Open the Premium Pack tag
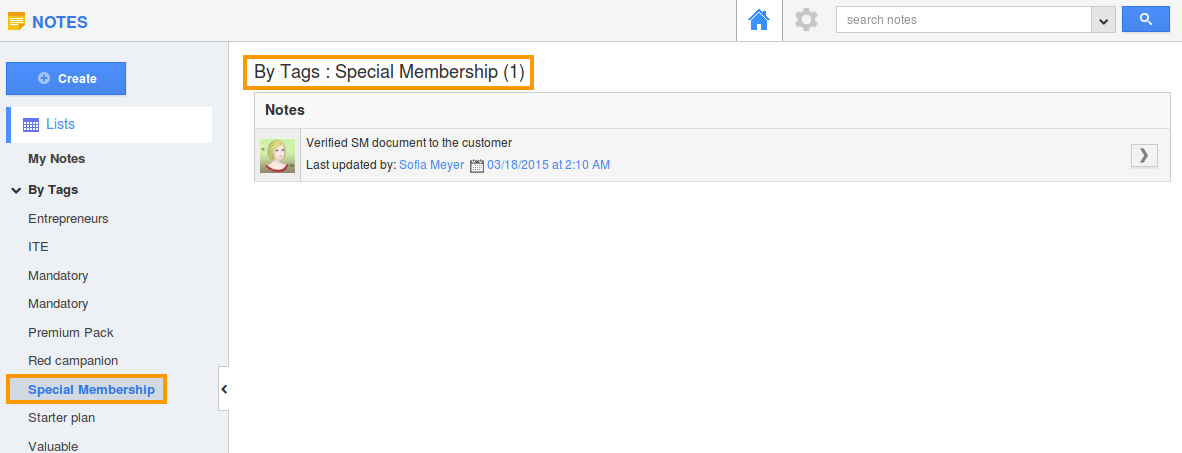1182x453 pixels. (71, 332)
